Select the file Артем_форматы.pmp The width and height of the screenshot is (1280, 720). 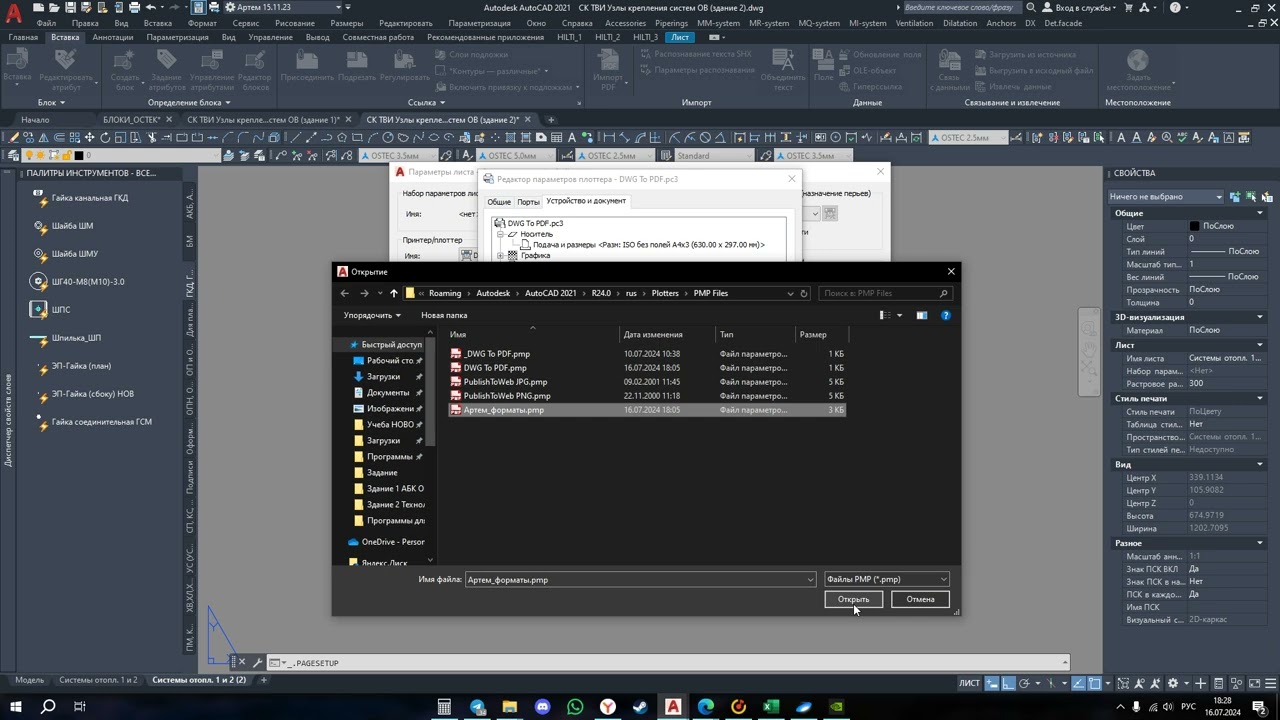click(x=646, y=410)
